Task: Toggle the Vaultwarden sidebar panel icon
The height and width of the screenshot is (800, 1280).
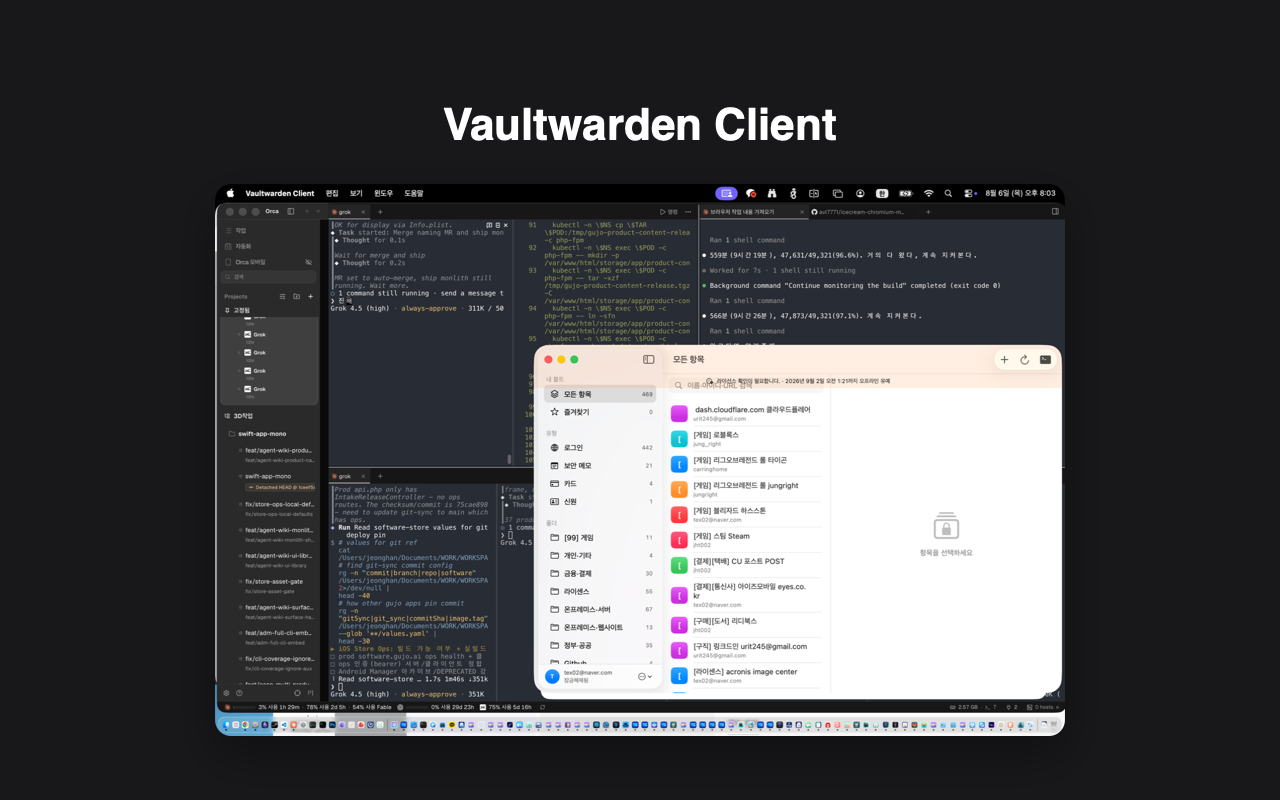Action: [648, 359]
